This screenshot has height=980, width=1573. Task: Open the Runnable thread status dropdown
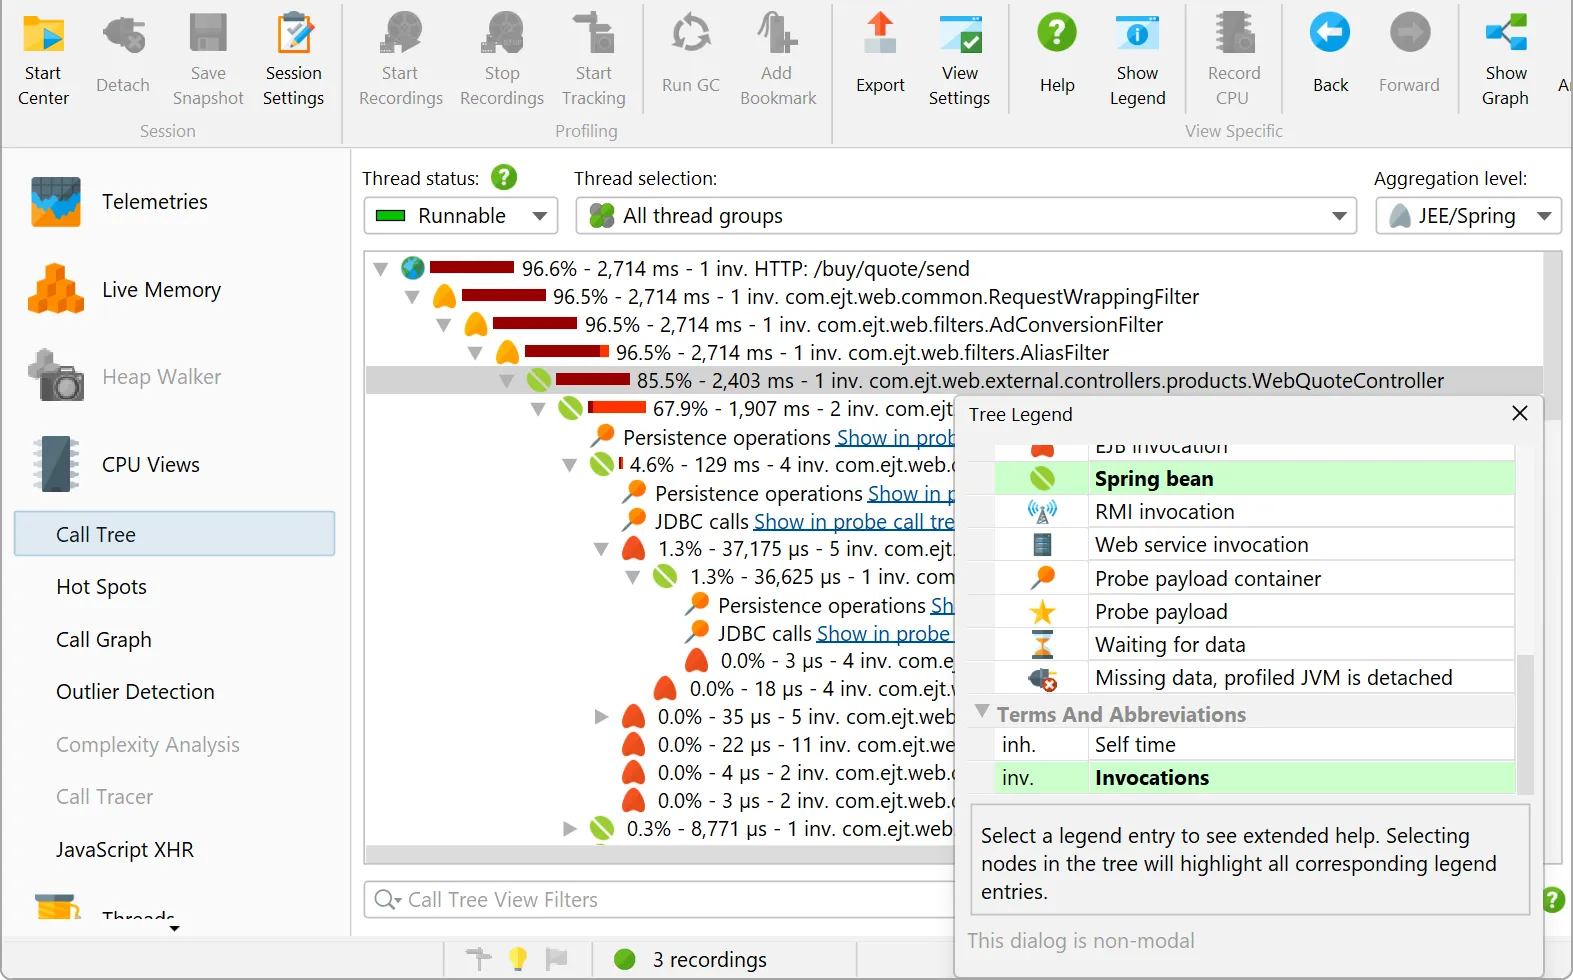pyautogui.click(x=460, y=216)
